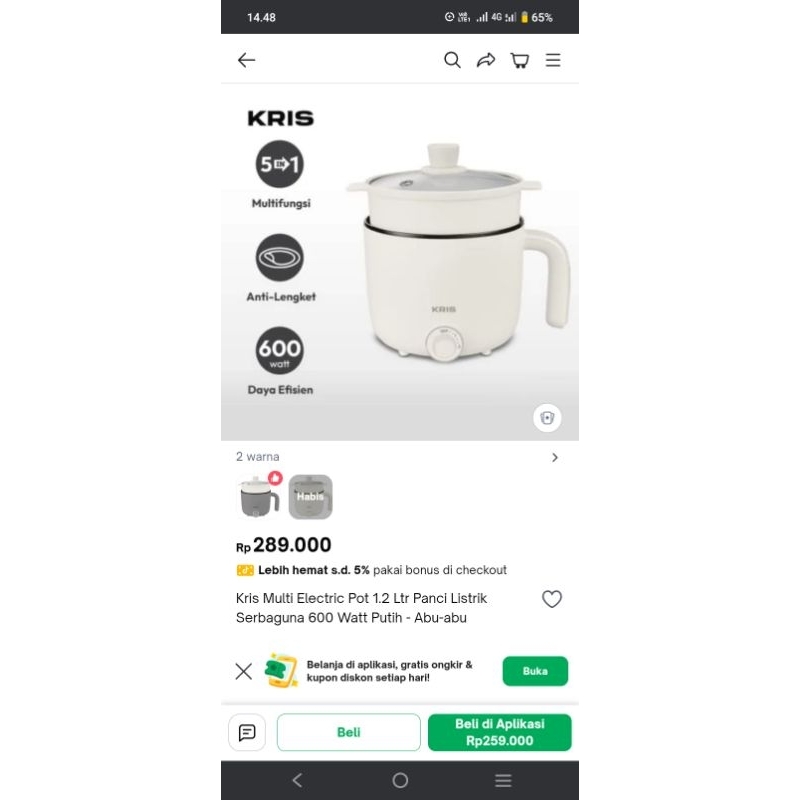Open the hamburger menu at top right
800x800 pixels.
pyautogui.click(x=553, y=60)
